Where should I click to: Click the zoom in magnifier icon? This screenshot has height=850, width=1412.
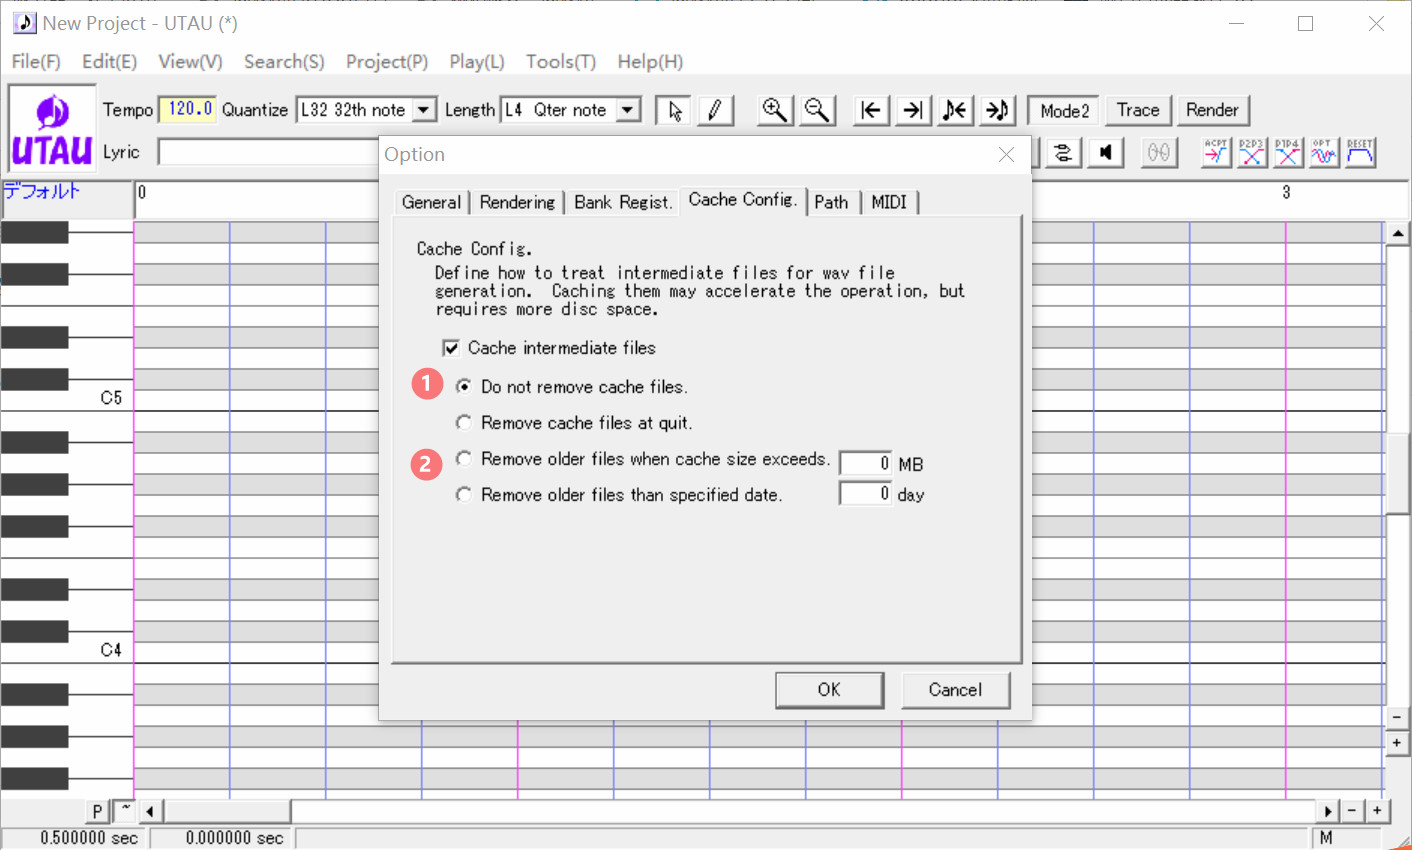tap(774, 110)
